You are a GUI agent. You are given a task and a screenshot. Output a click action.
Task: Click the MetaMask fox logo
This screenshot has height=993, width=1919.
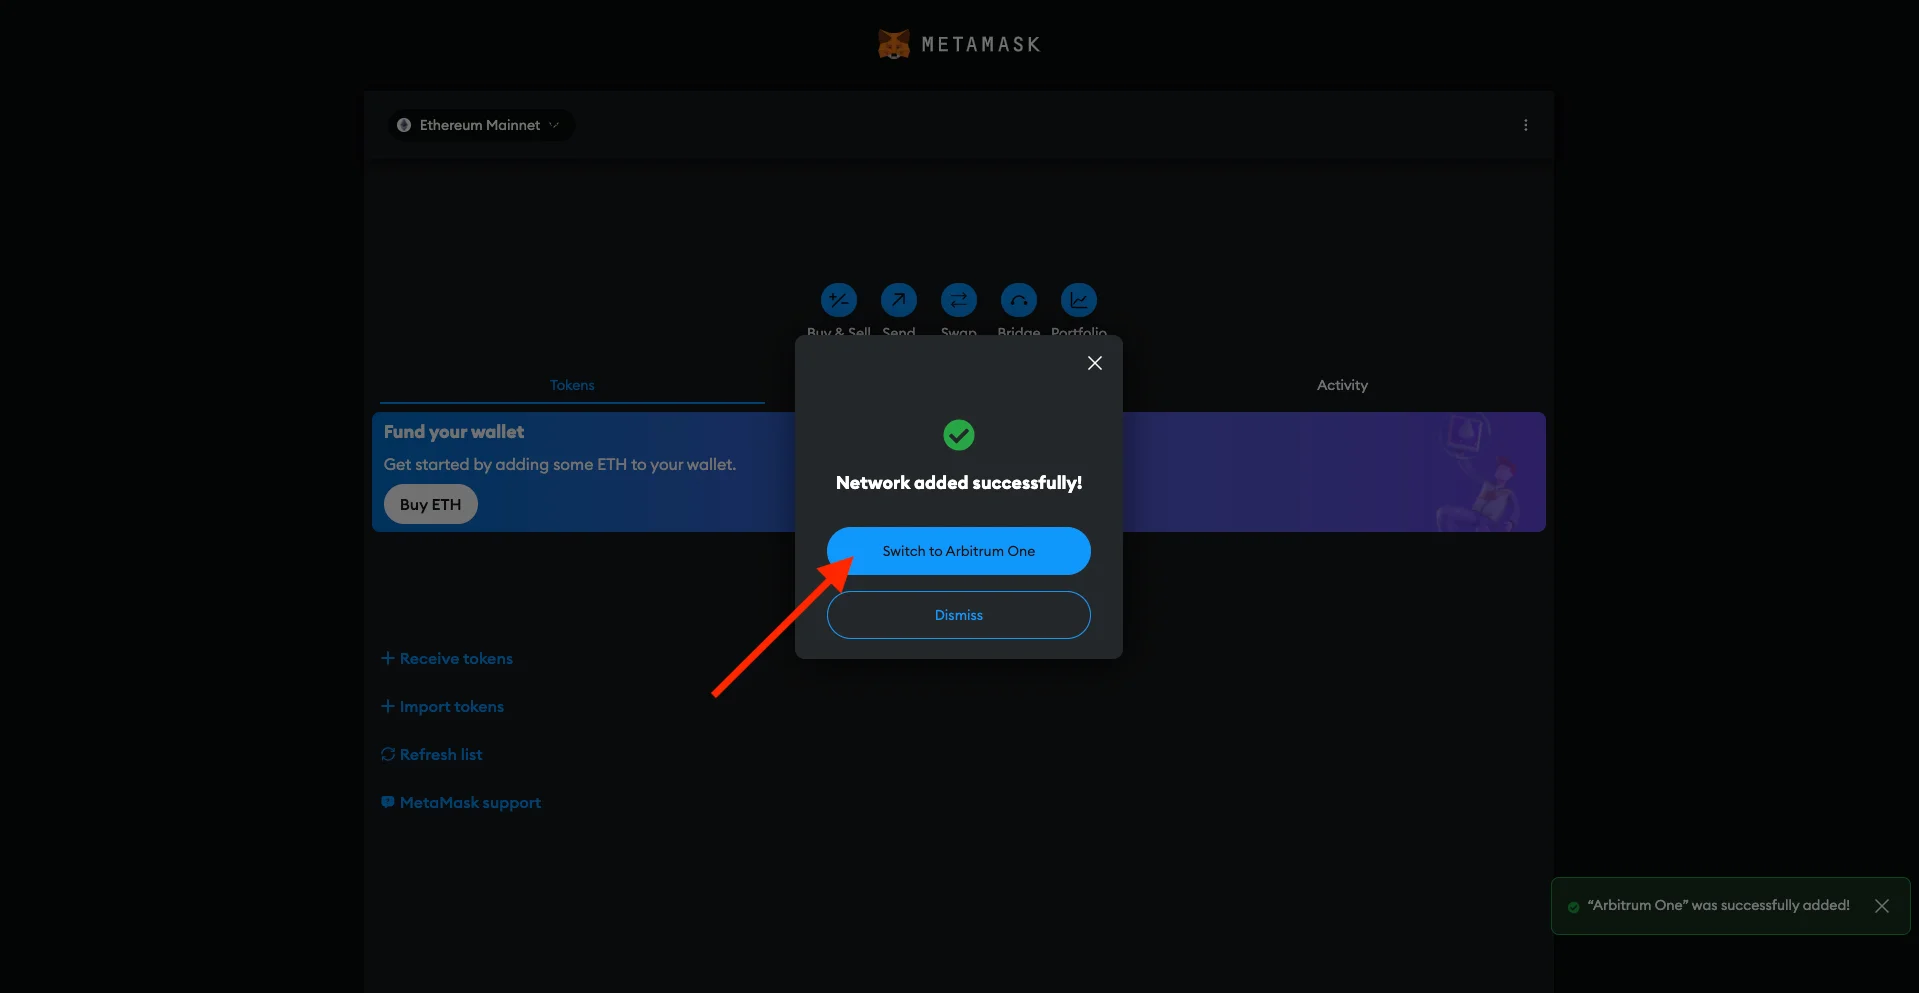[x=894, y=44]
